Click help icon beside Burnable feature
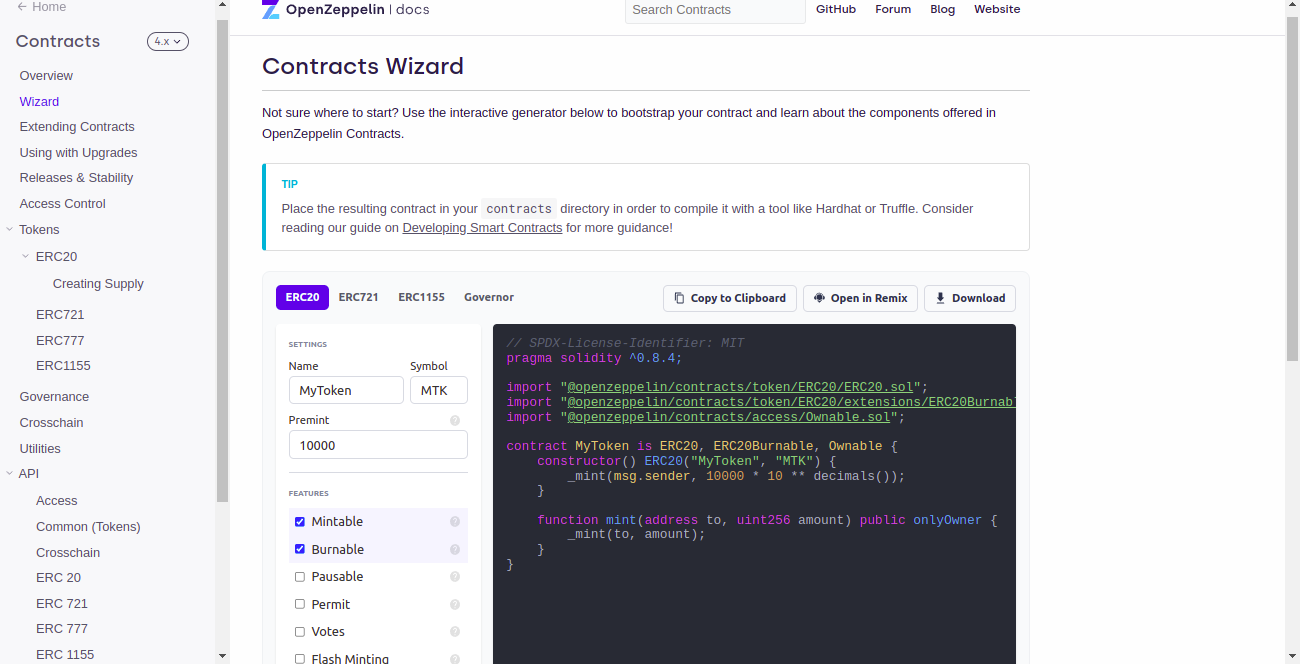This screenshot has height=664, width=1300. tap(455, 550)
